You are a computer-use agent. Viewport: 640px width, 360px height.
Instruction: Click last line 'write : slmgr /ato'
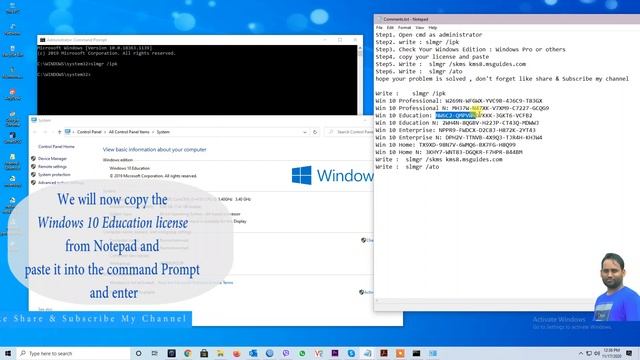pyautogui.click(x=407, y=167)
